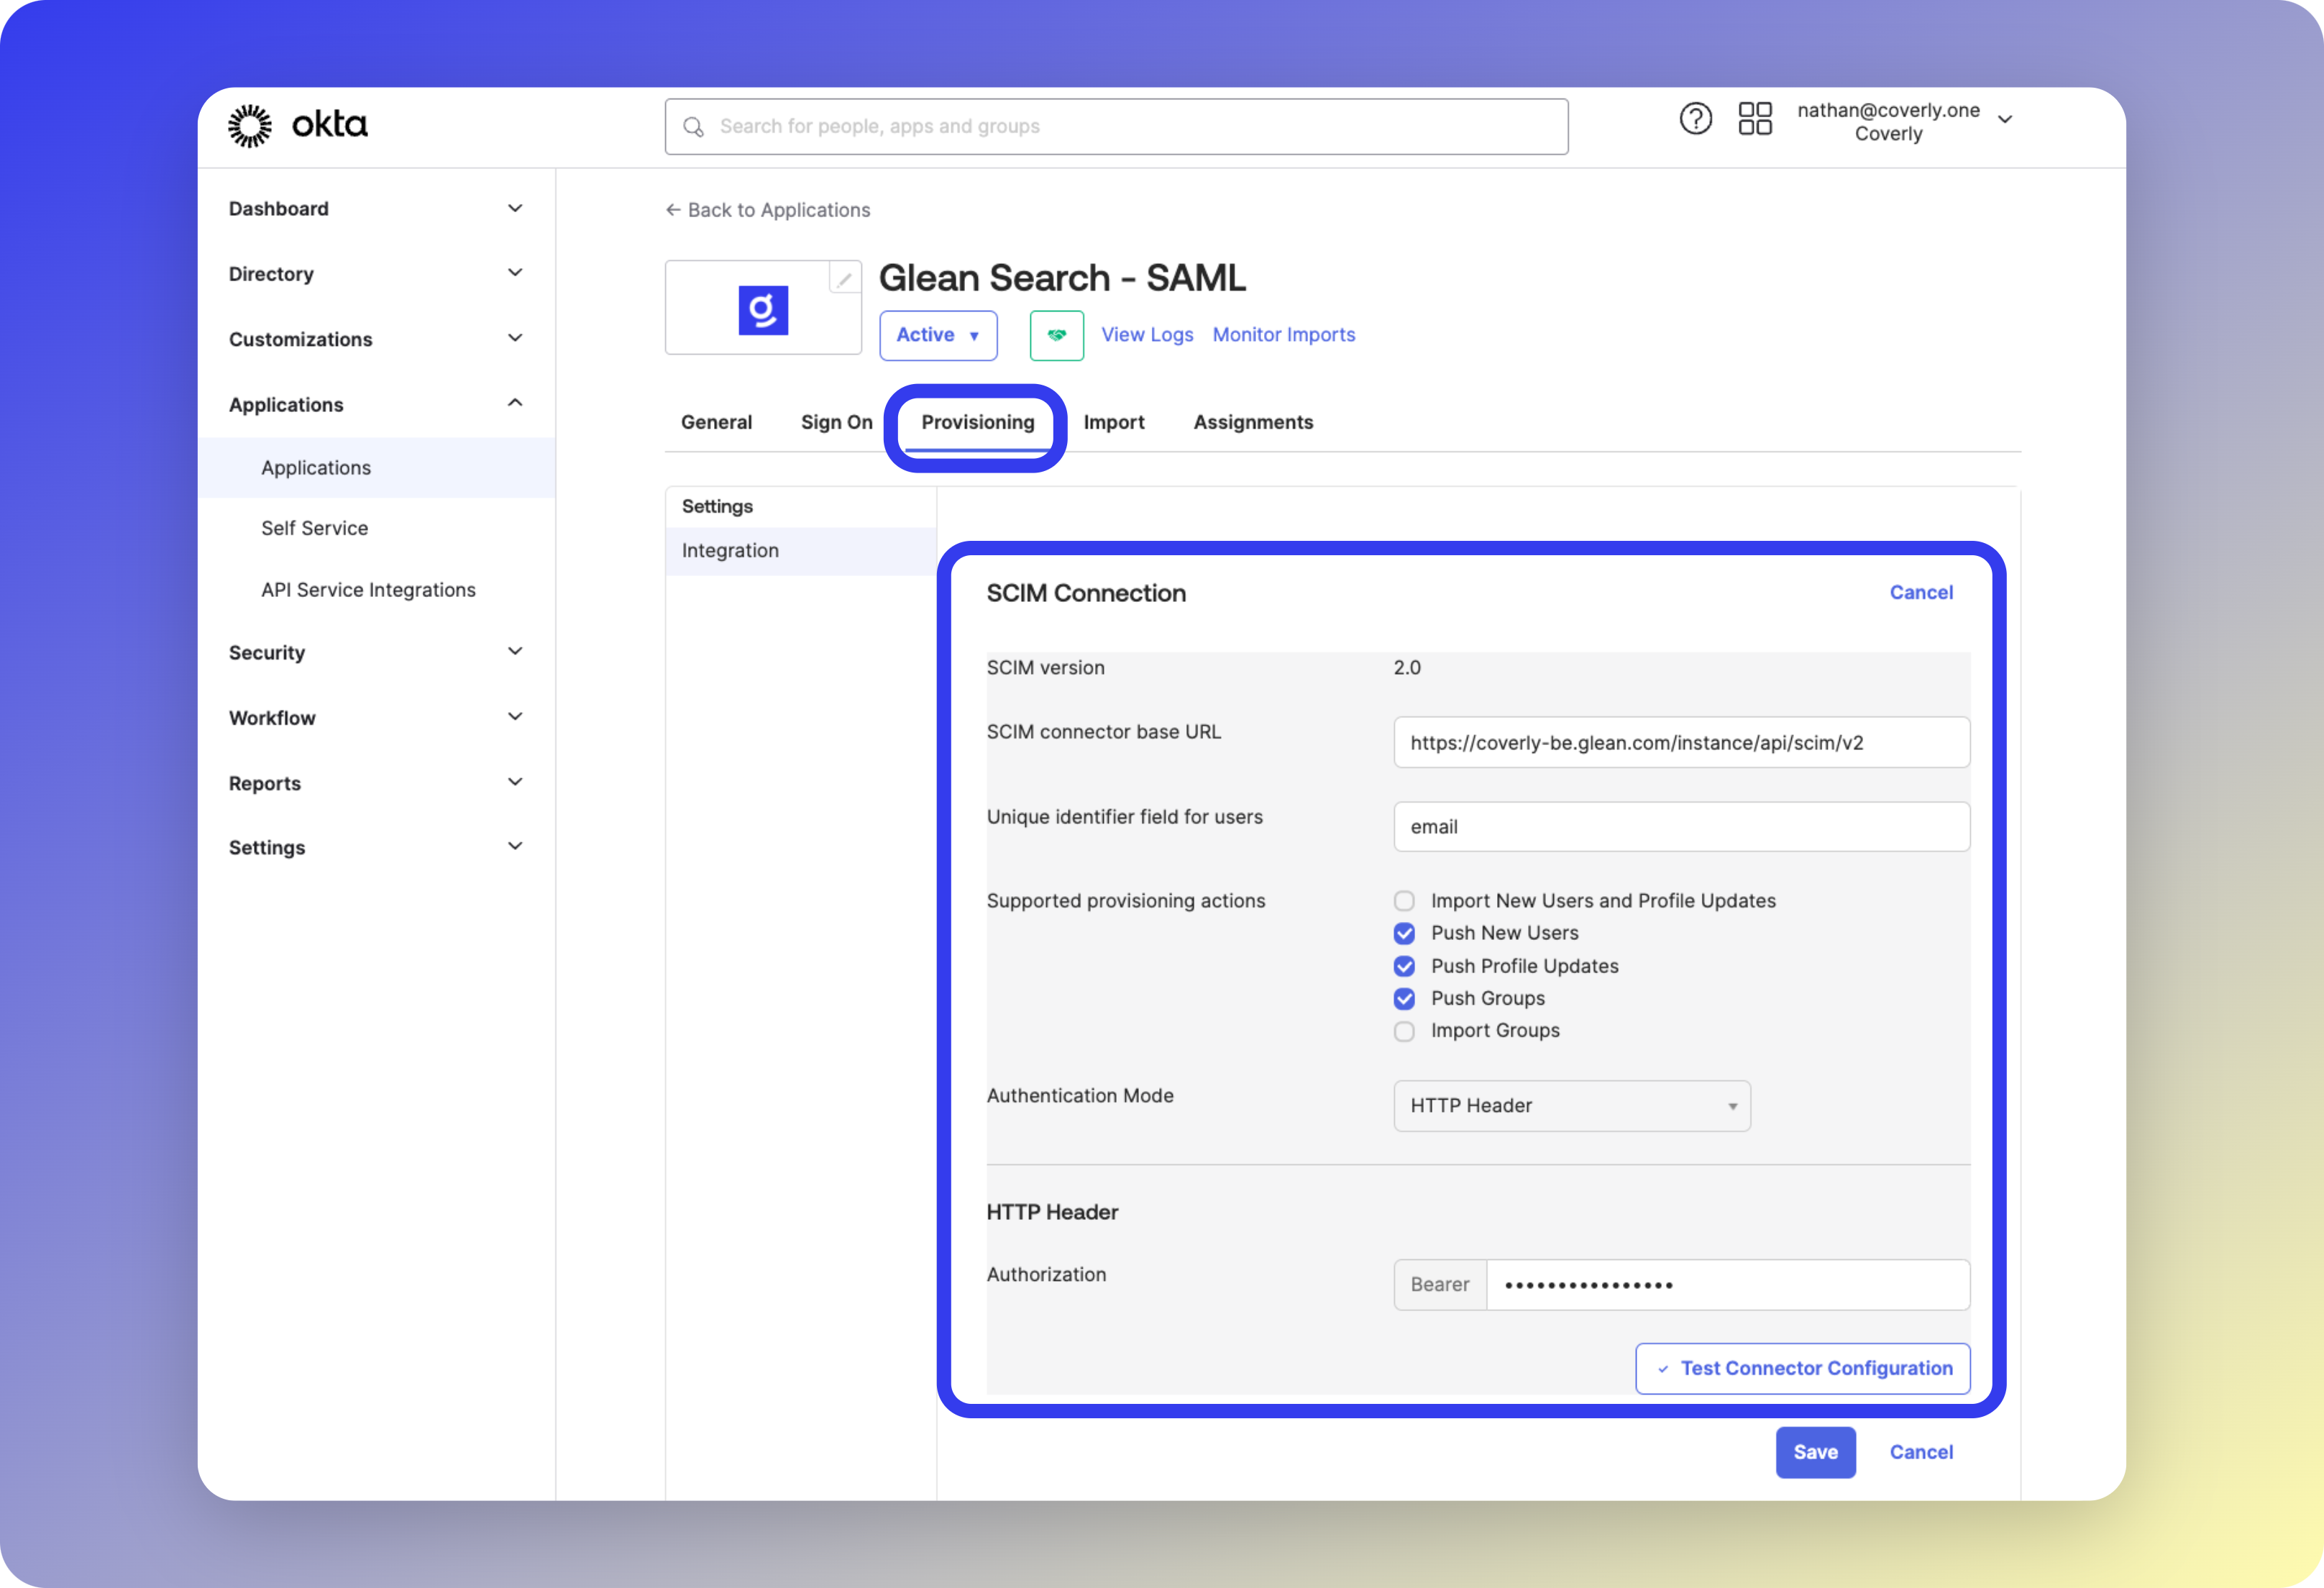Switch to the Sign On tab
The image size is (2324, 1588).
[x=836, y=422]
